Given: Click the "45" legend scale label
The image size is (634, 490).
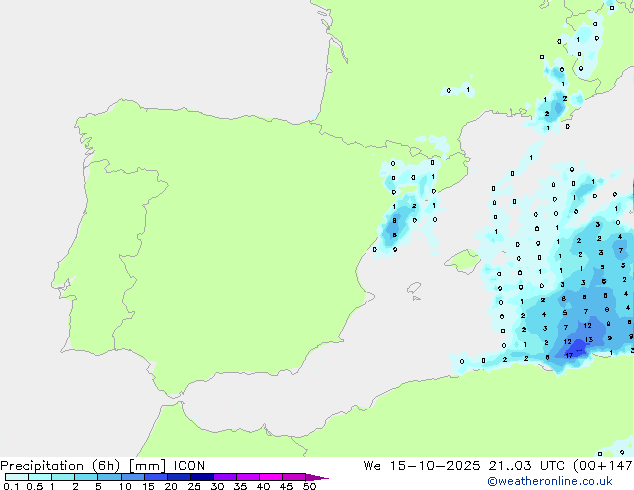Looking at the screenshot, I should click(286, 486).
